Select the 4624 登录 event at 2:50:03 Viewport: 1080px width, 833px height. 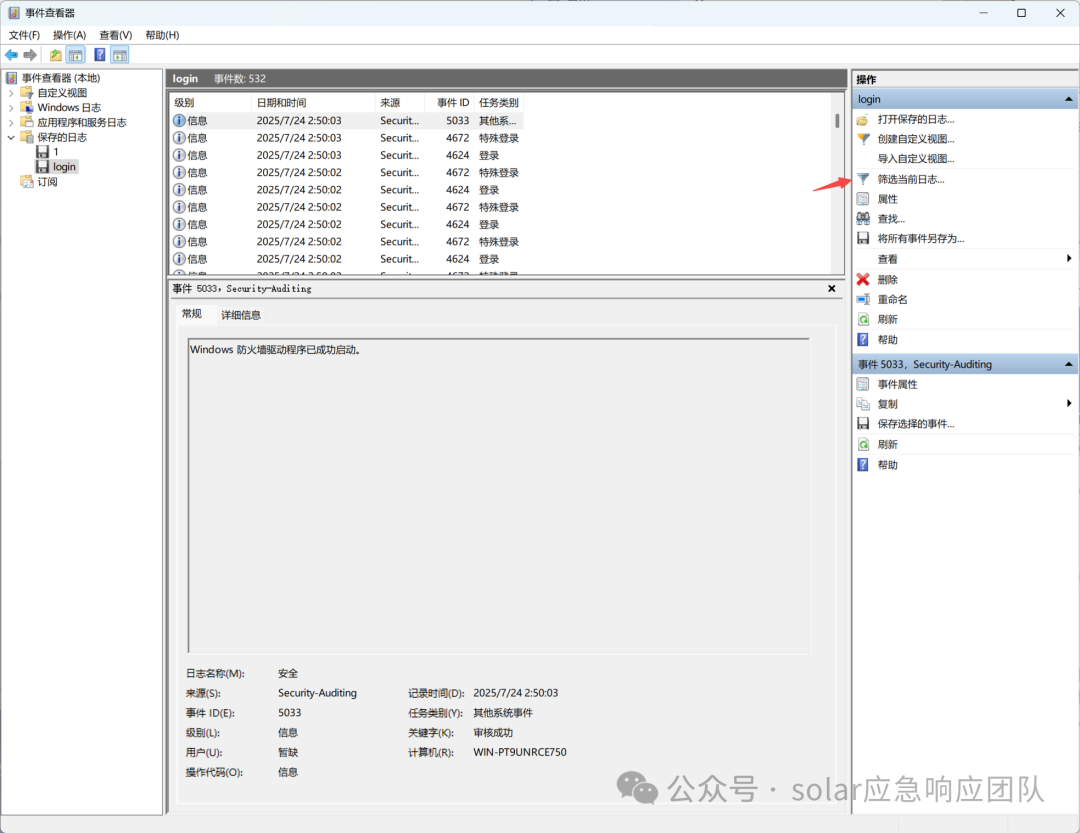[x=346, y=155]
